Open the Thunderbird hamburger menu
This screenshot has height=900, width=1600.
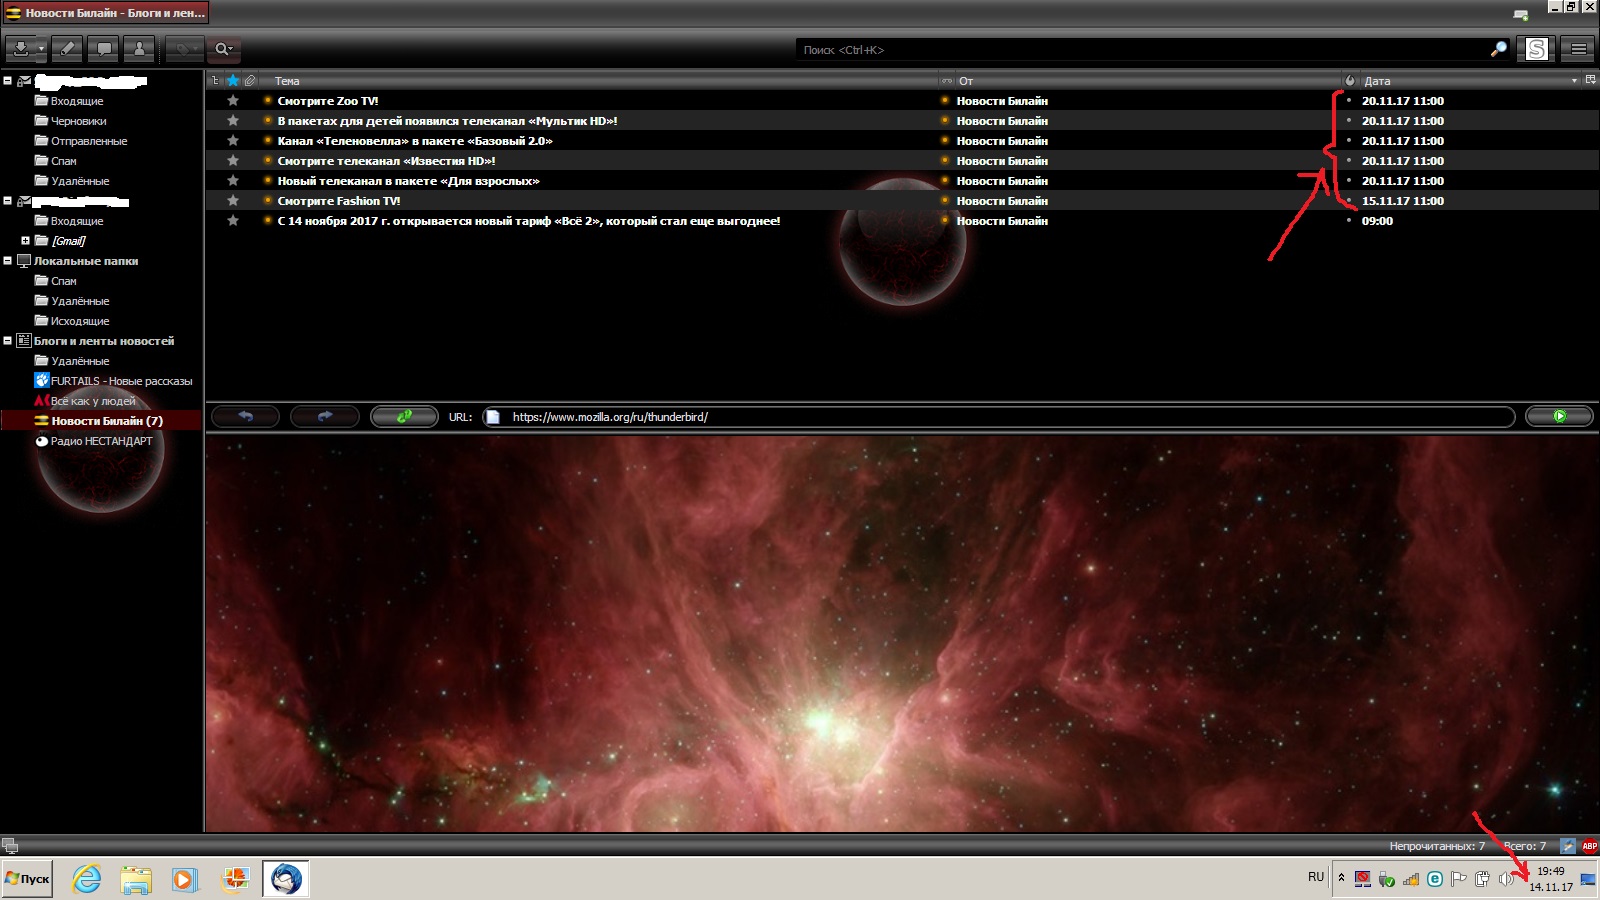(1579, 48)
